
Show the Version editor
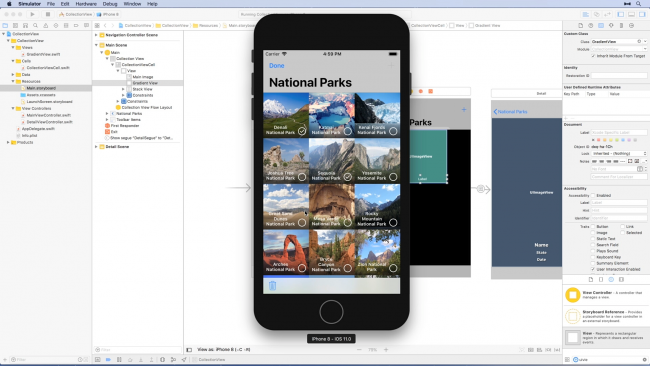point(607,15)
